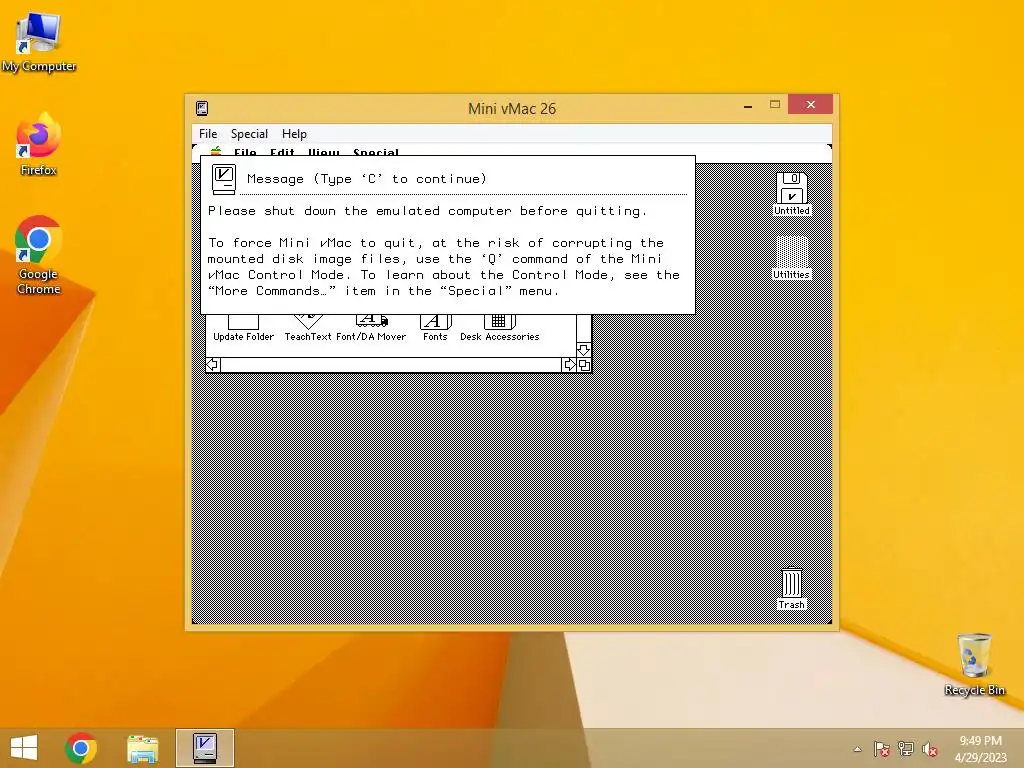Image resolution: width=1024 pixels, height=768 pixels.
Task: Close the Mini vMac window
Action: coord(810,104)
